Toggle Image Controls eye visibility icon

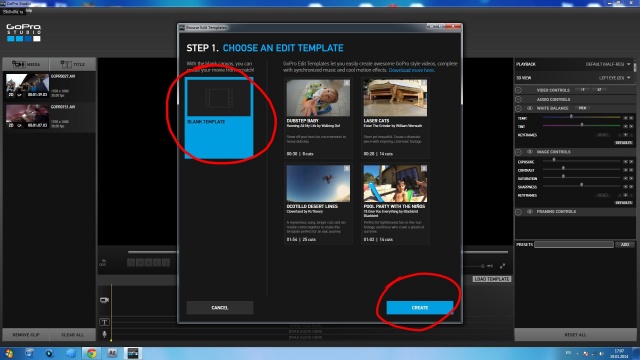coord(530,152)
